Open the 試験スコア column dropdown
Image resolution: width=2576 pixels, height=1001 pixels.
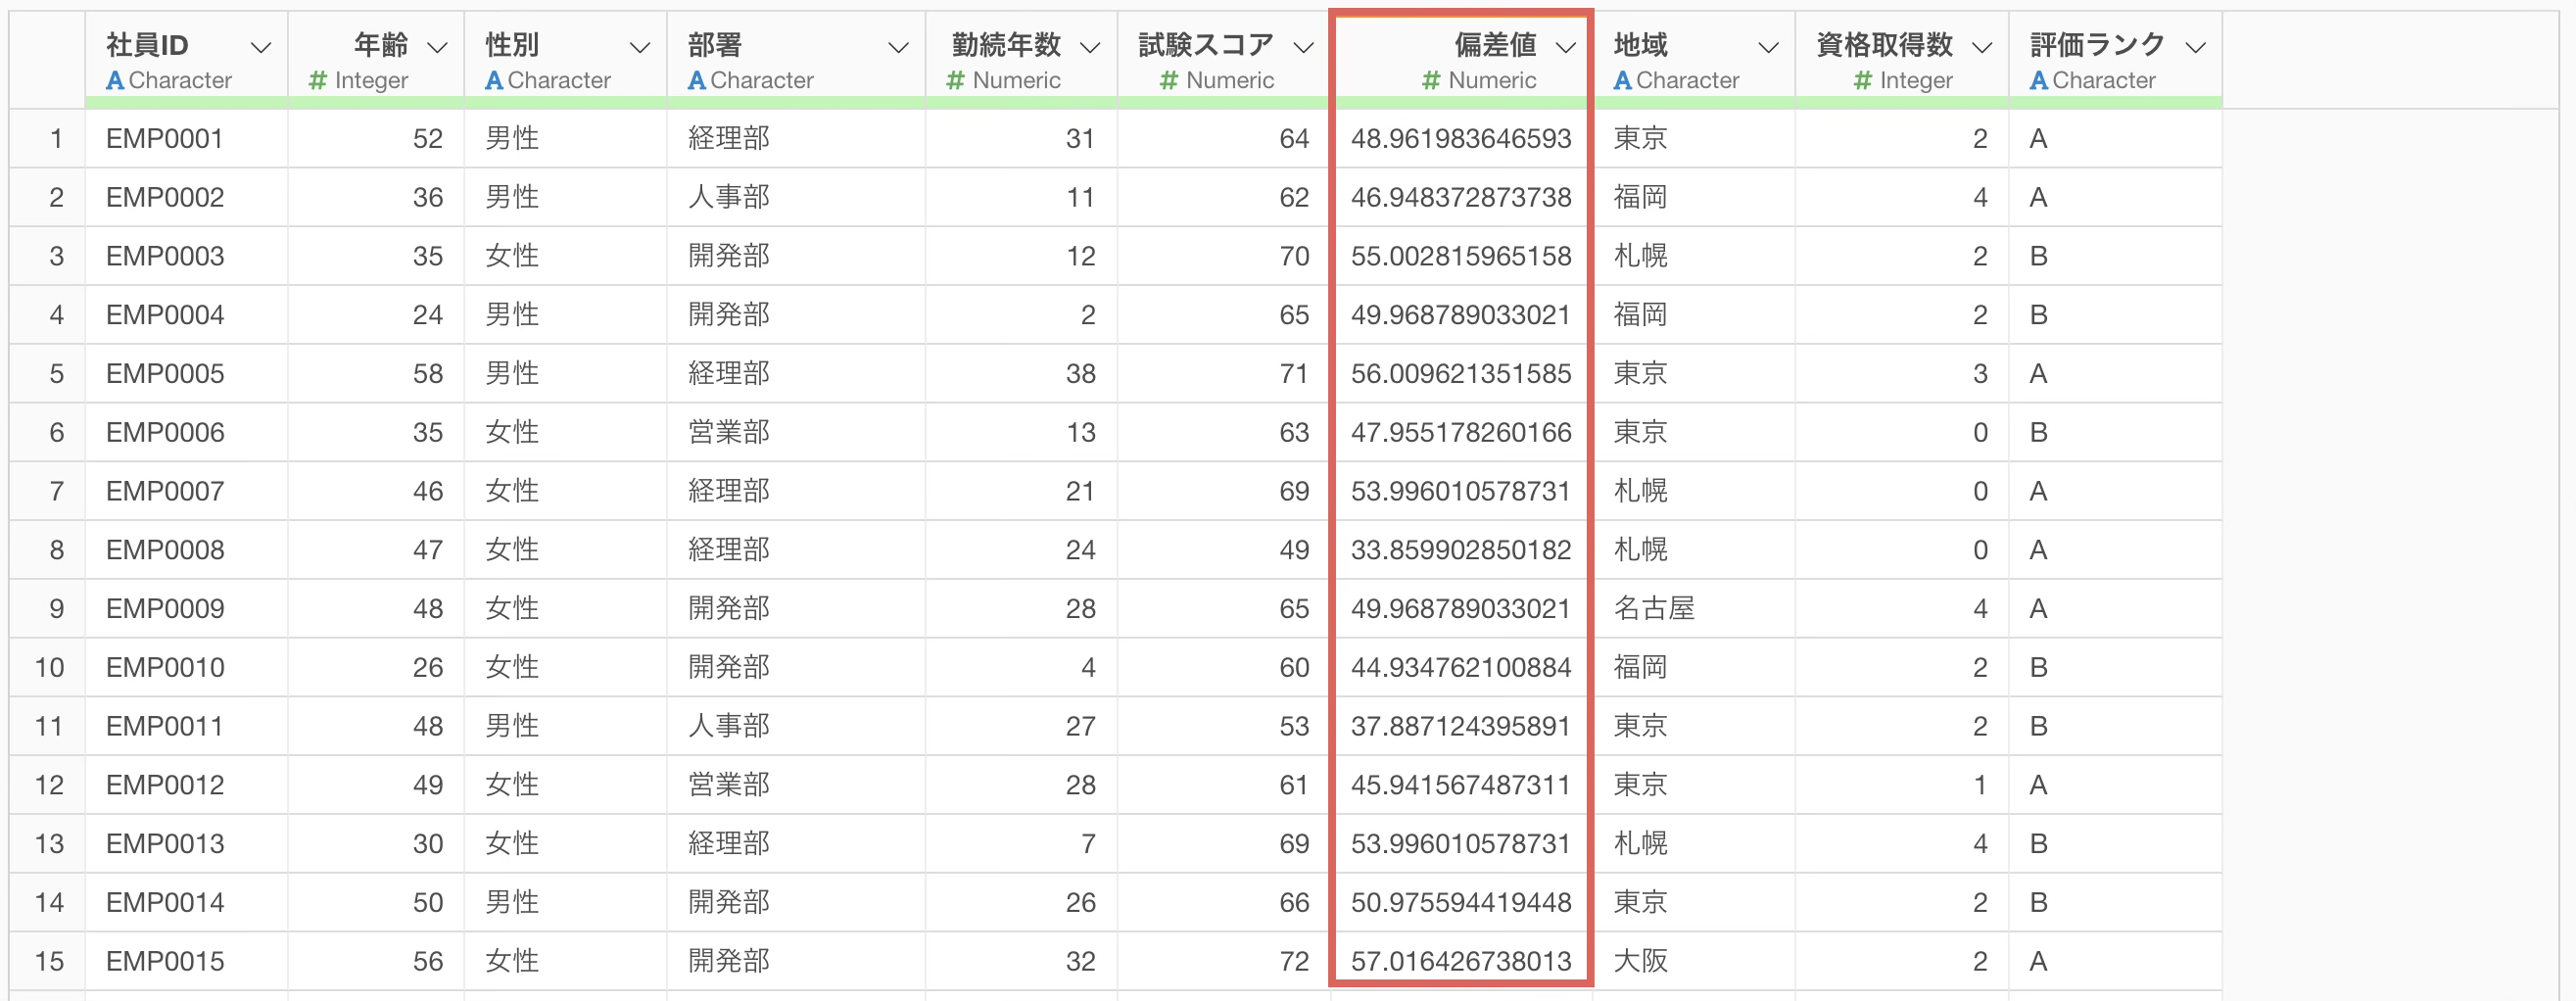(x=1303, y=47)
